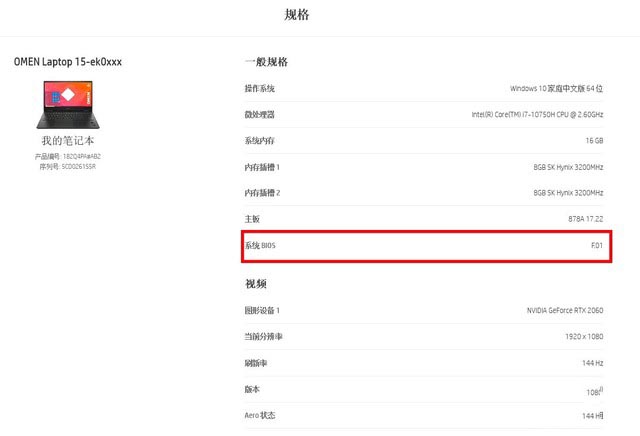This screenshot has height=436, width=640.
Task: Click the '图形设备 1' row label
Action: tap(262, 311)
